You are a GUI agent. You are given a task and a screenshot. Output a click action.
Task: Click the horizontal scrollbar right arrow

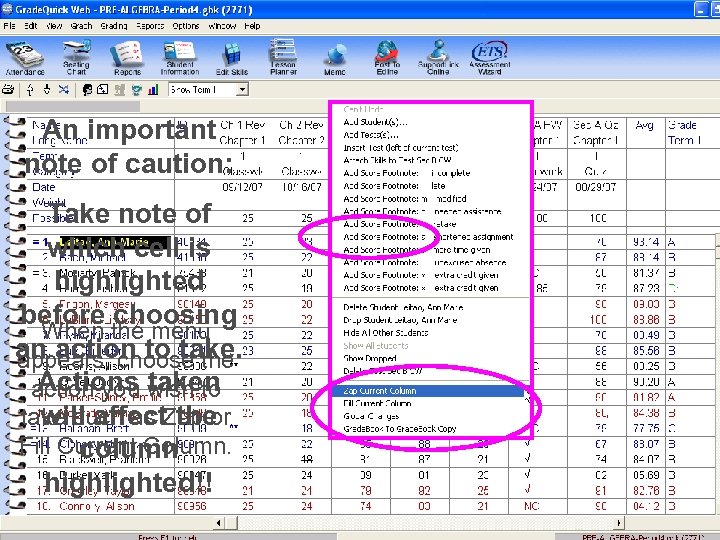pyautogui.click(x=619, y=523)
